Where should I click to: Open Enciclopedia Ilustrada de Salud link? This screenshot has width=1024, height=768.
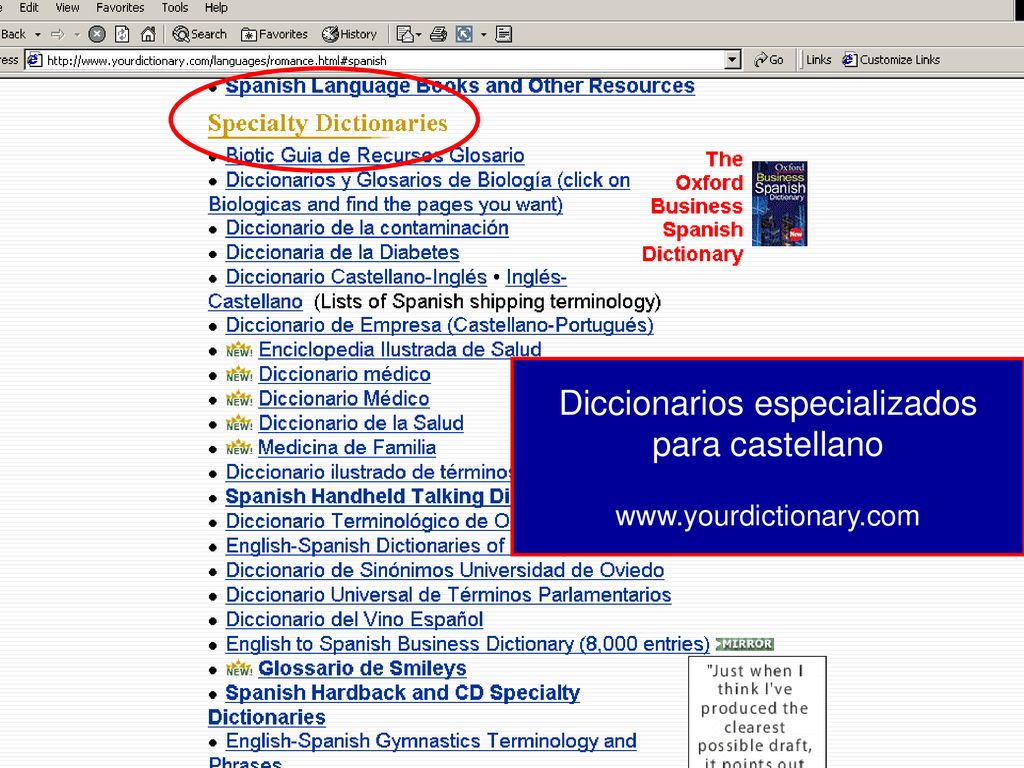tap(400, 350)
